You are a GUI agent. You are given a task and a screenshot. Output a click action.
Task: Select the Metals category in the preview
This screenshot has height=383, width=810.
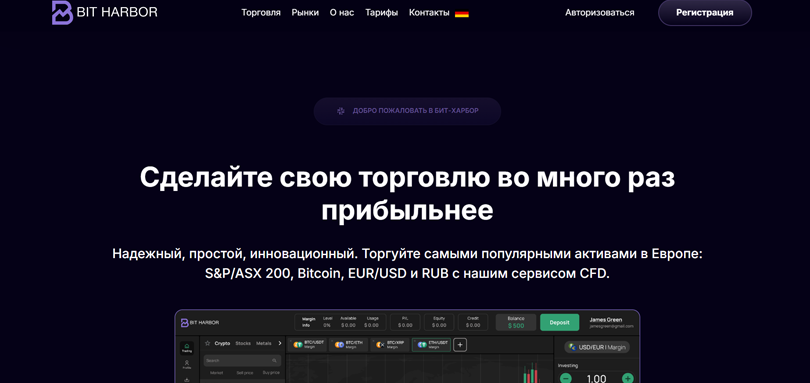point(263,343)
